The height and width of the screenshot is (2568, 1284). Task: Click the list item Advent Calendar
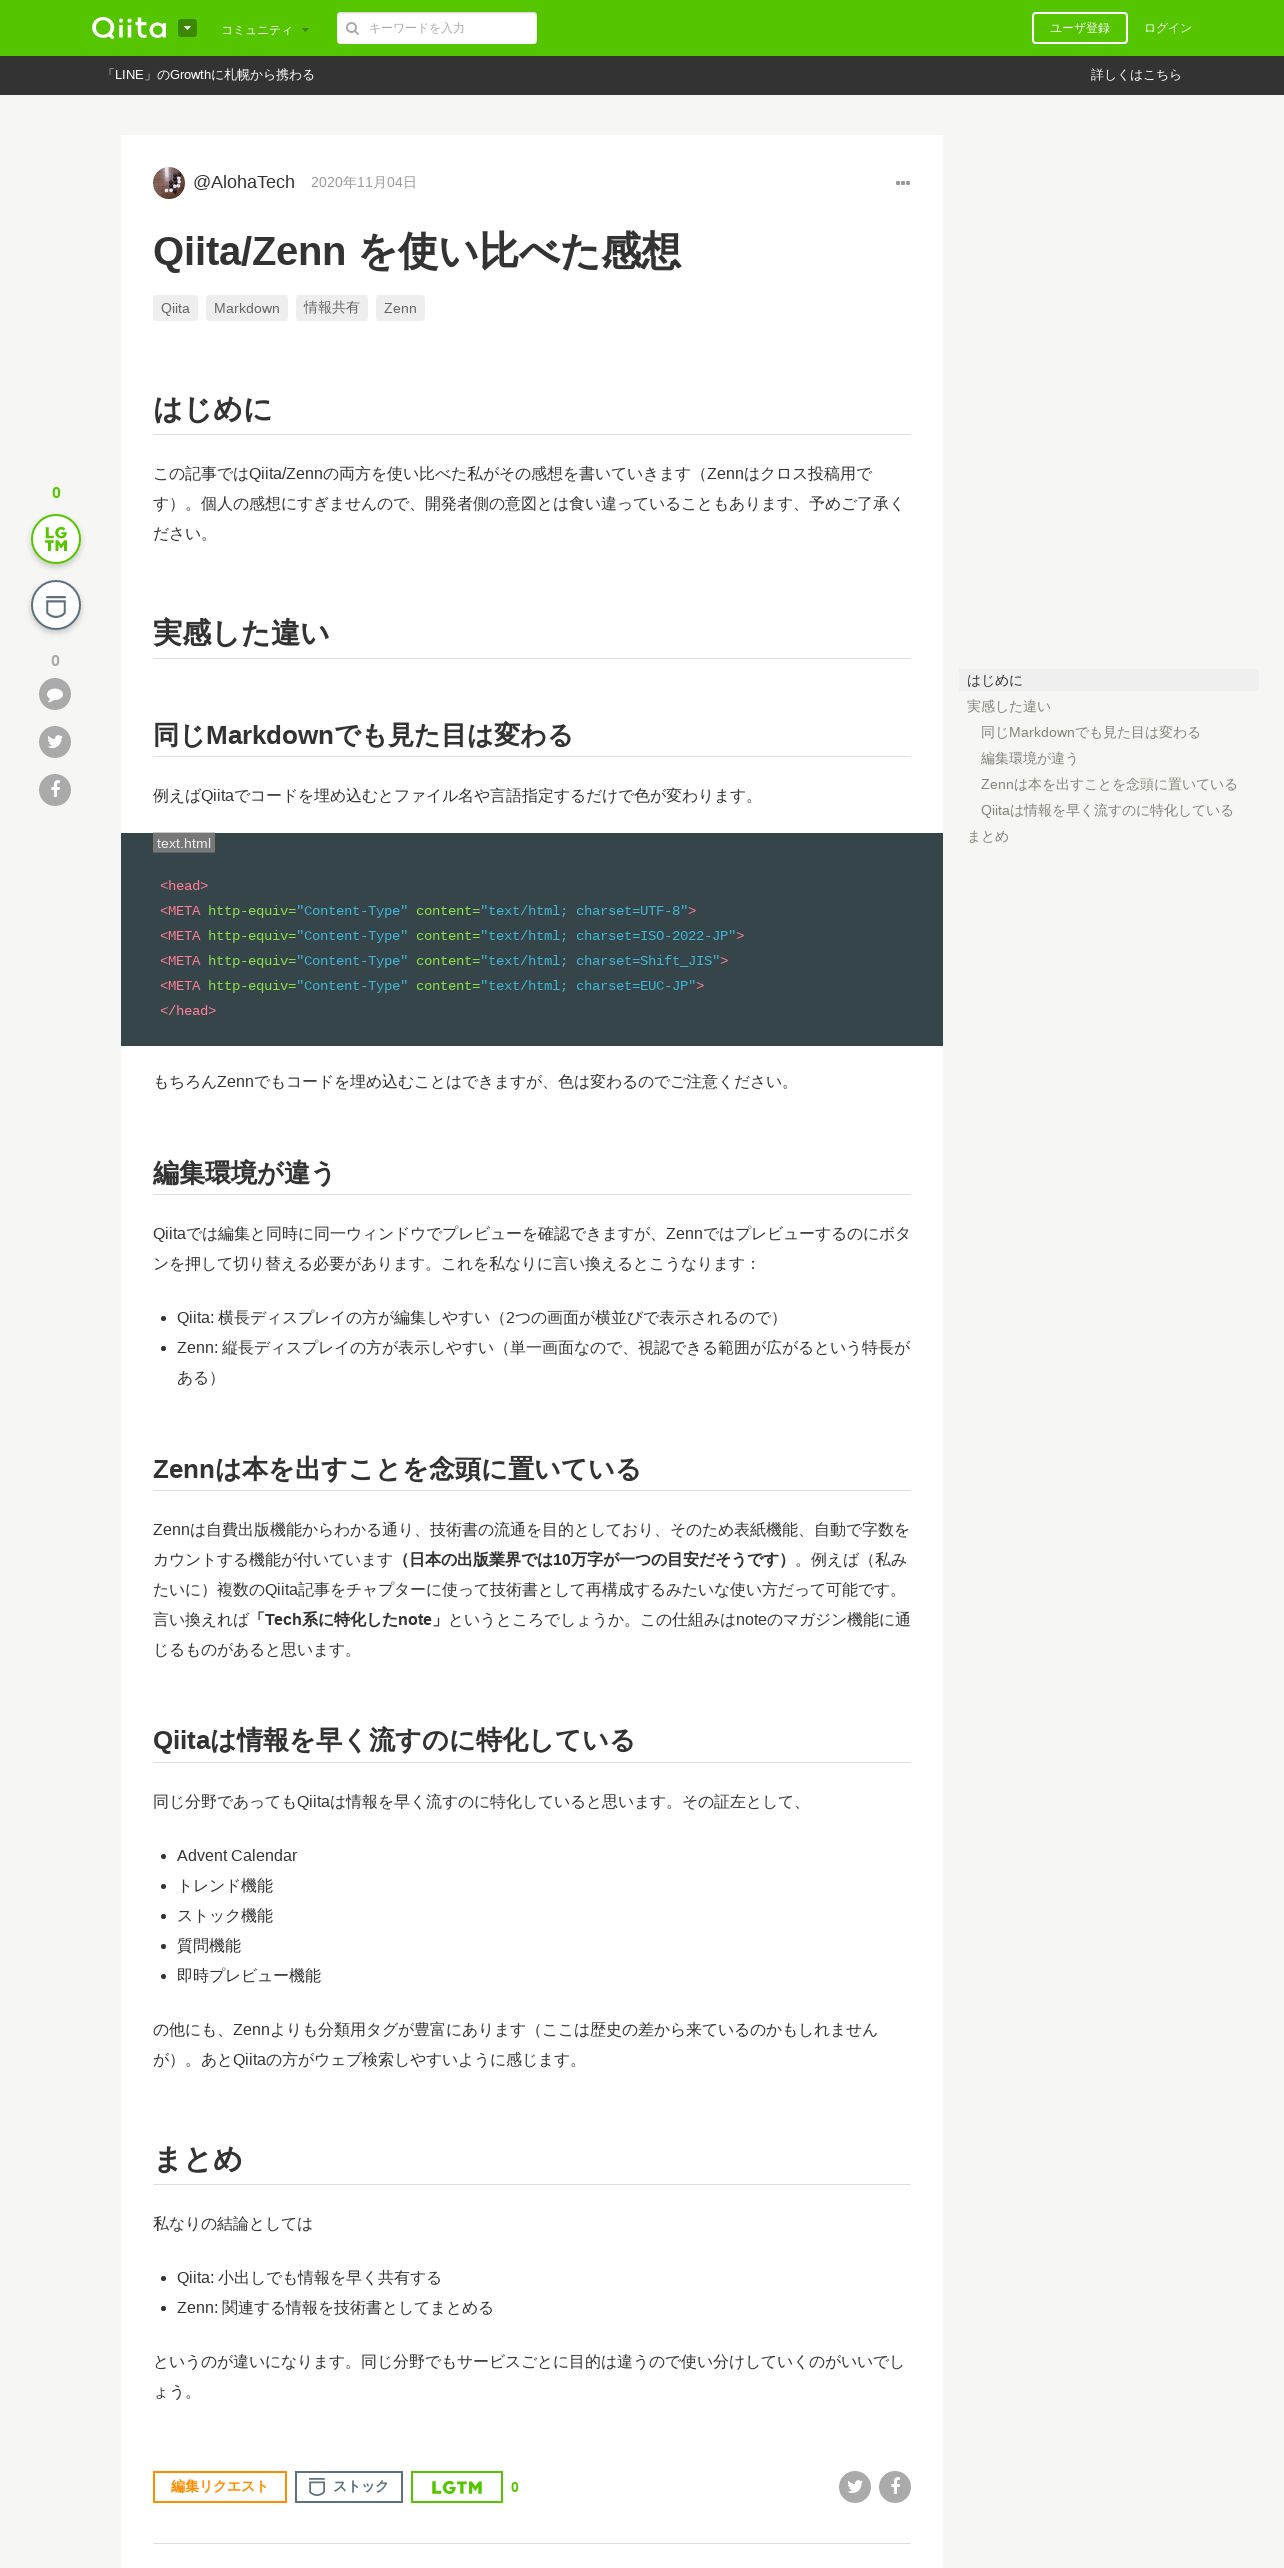click(x=237, y=1856)
